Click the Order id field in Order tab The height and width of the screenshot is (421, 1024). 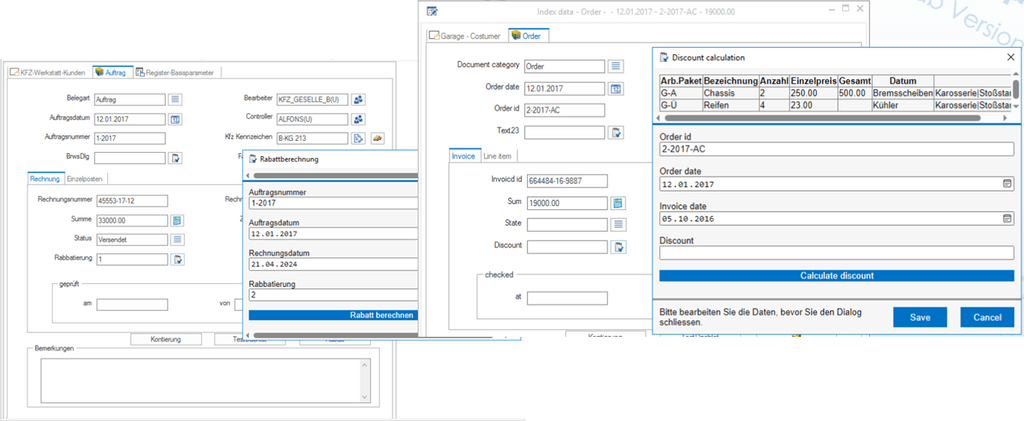[x=565, y=110]
